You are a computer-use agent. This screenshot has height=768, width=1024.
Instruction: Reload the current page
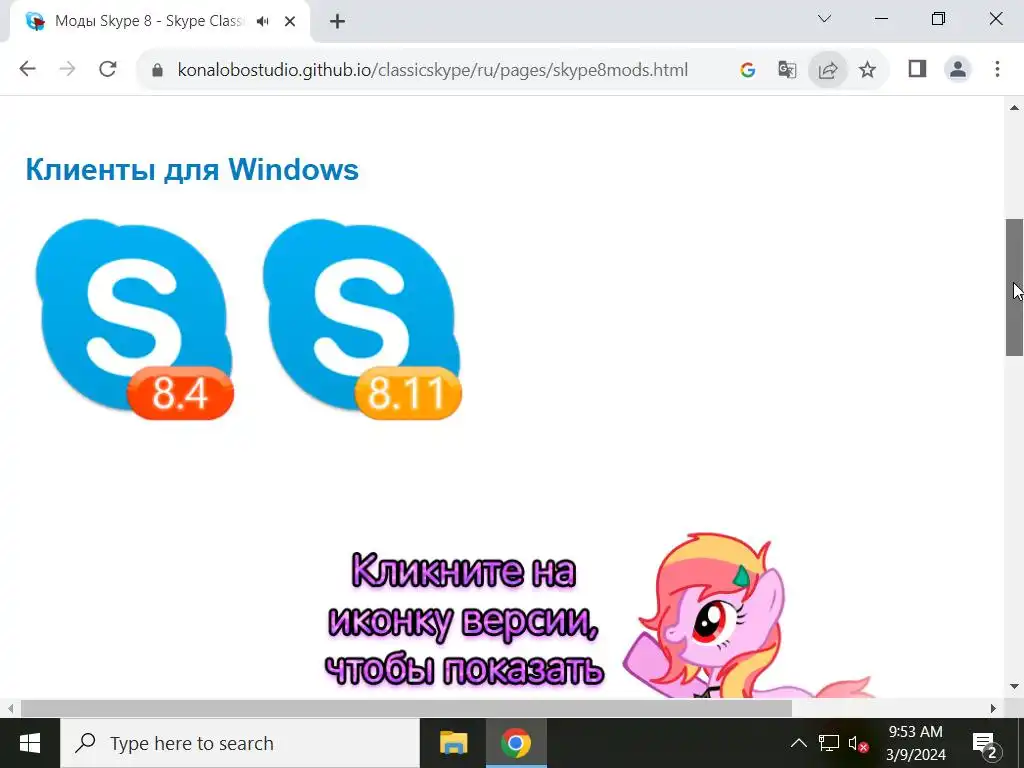[108, 69]
